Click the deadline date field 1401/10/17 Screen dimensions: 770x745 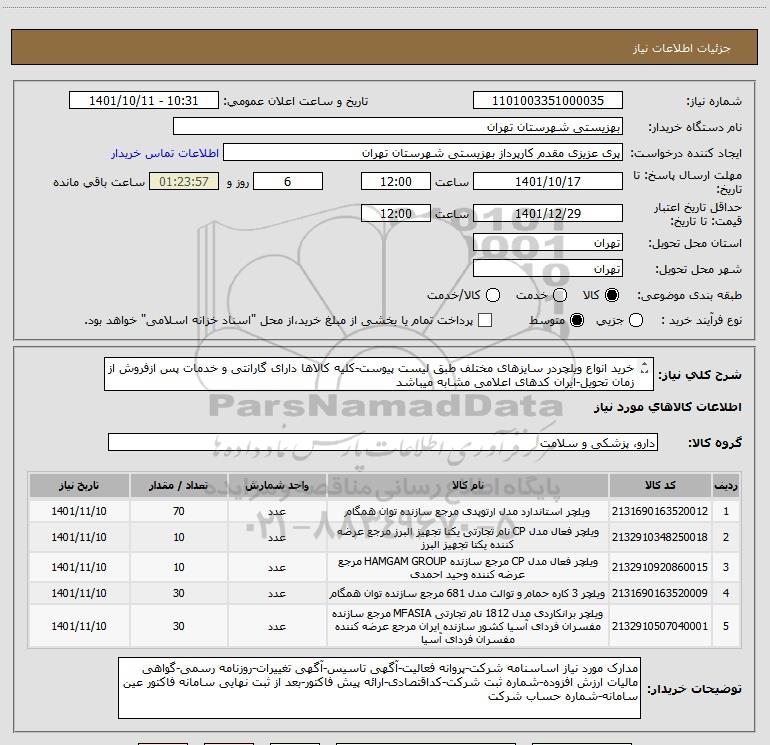pyautogui.click(x=548, y=182)
